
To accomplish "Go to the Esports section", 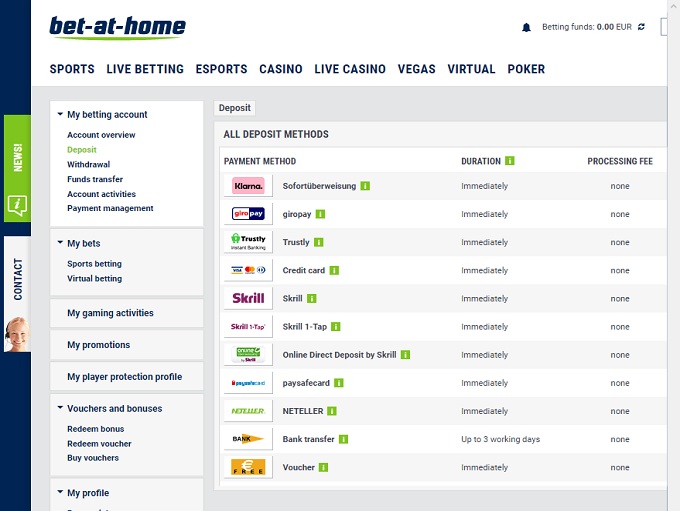I will [x=221, y=69].
